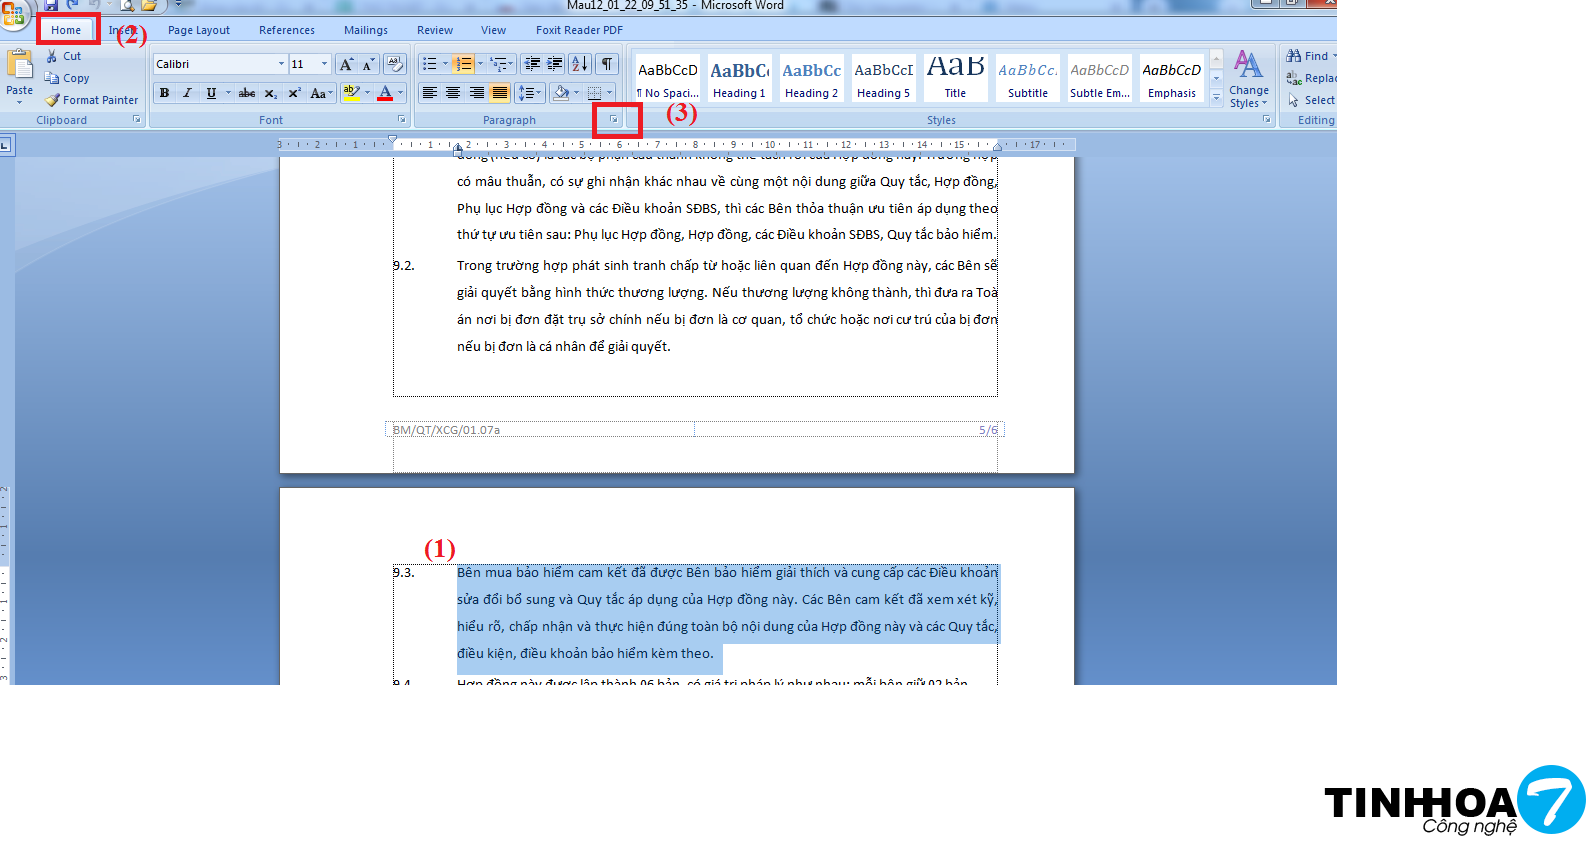Click the Decrease Indent icon
1588x844 pixels.
532,64
